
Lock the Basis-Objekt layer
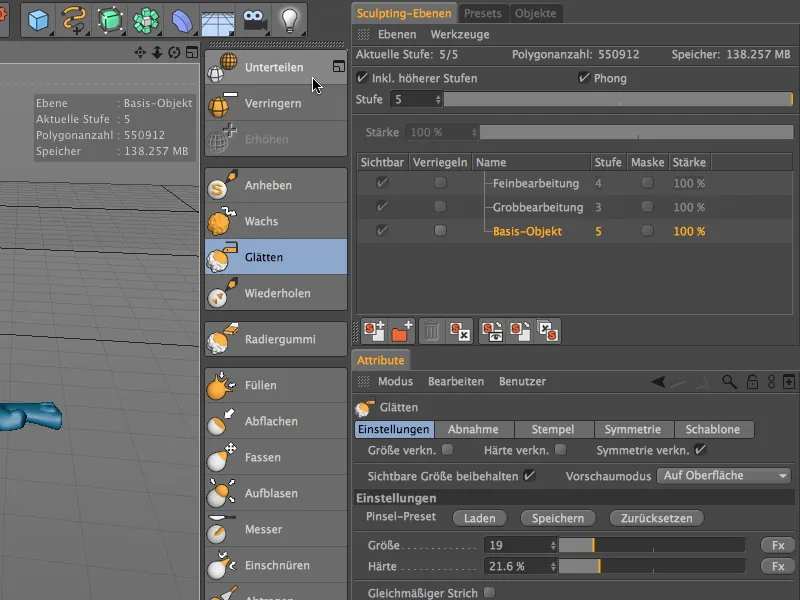[440, 231]
